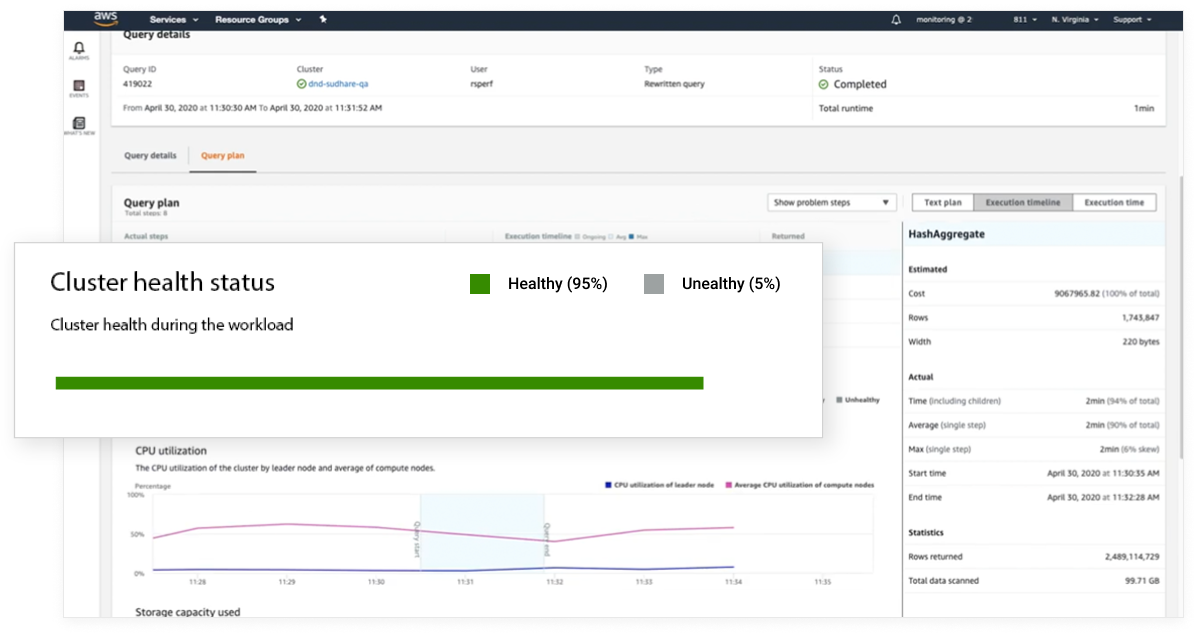1199x636 pixels.
Task: Open the Alarms bell in sidebar
Action: click(x=79, y=49)
